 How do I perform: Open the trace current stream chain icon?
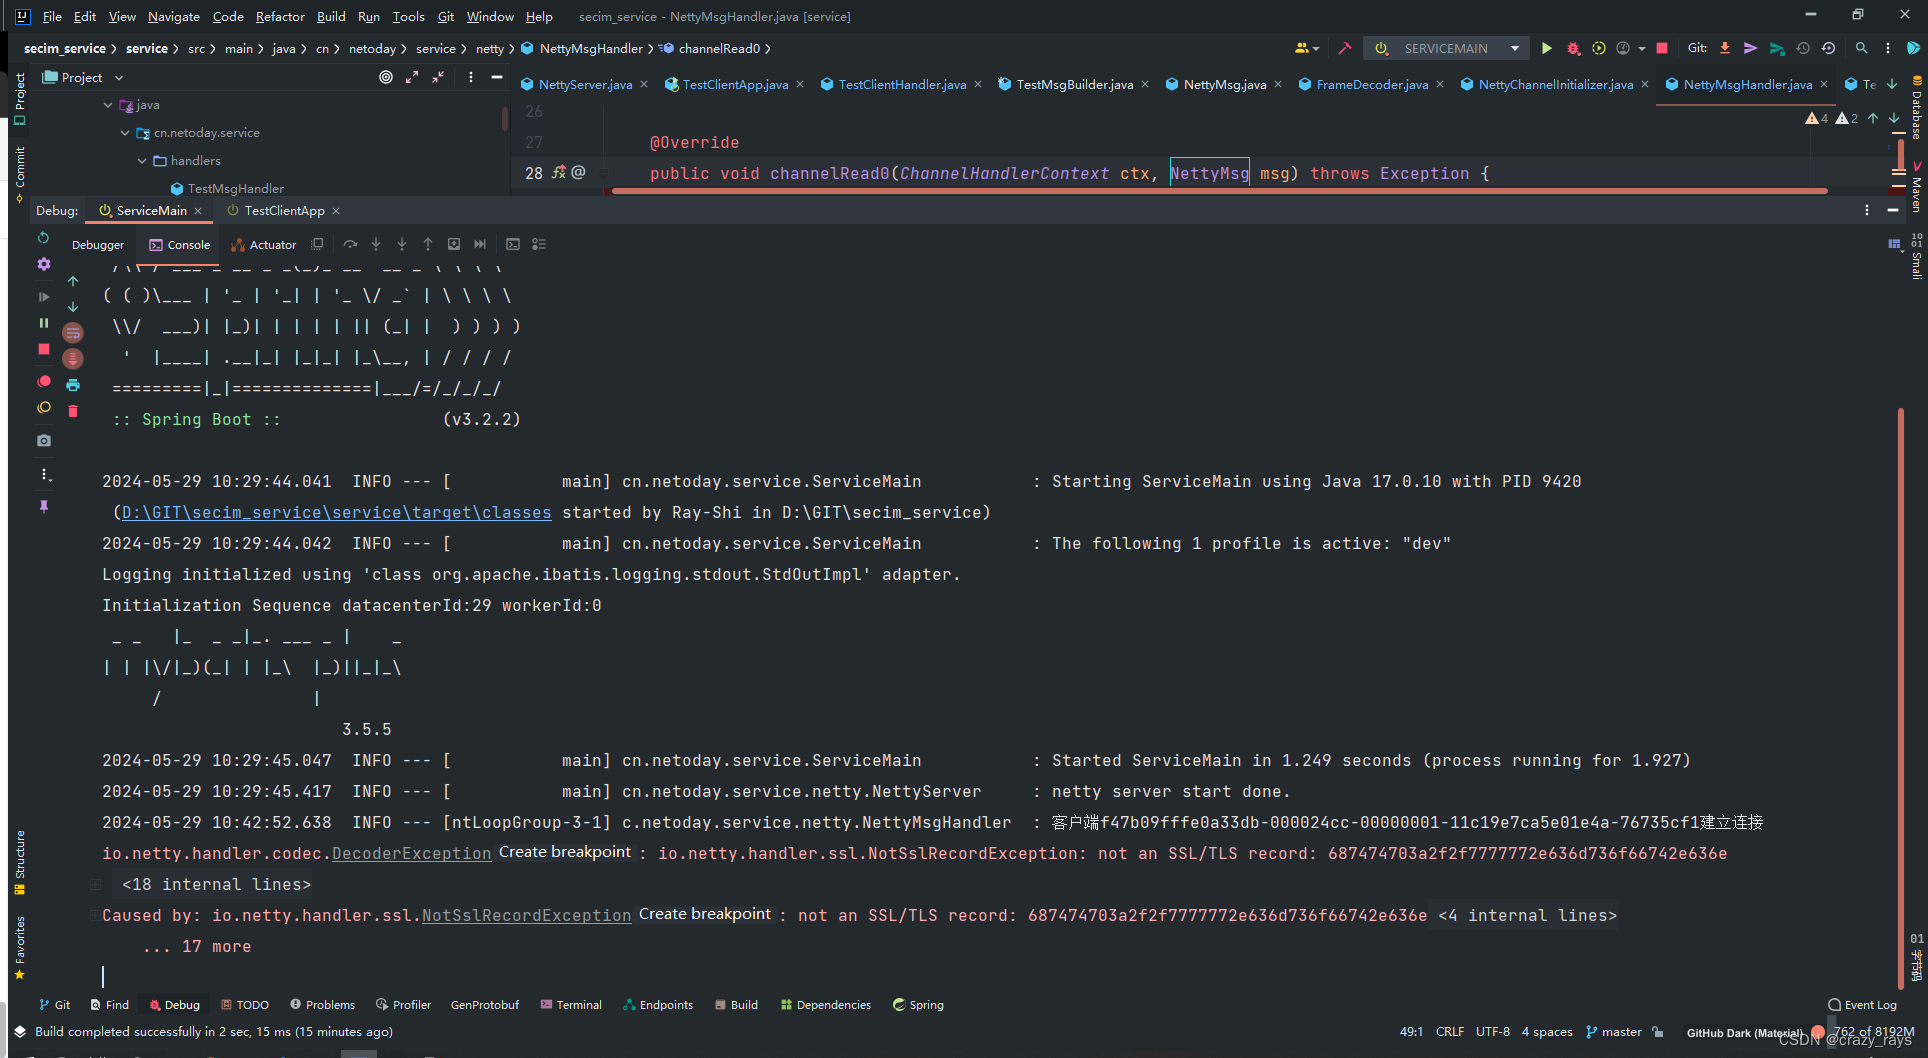[x=539, y=244]
